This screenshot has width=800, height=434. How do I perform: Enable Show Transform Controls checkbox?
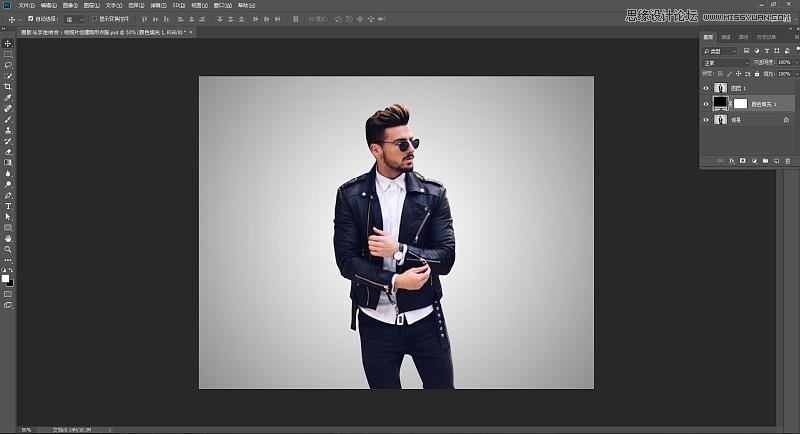(x=95, y=18)
